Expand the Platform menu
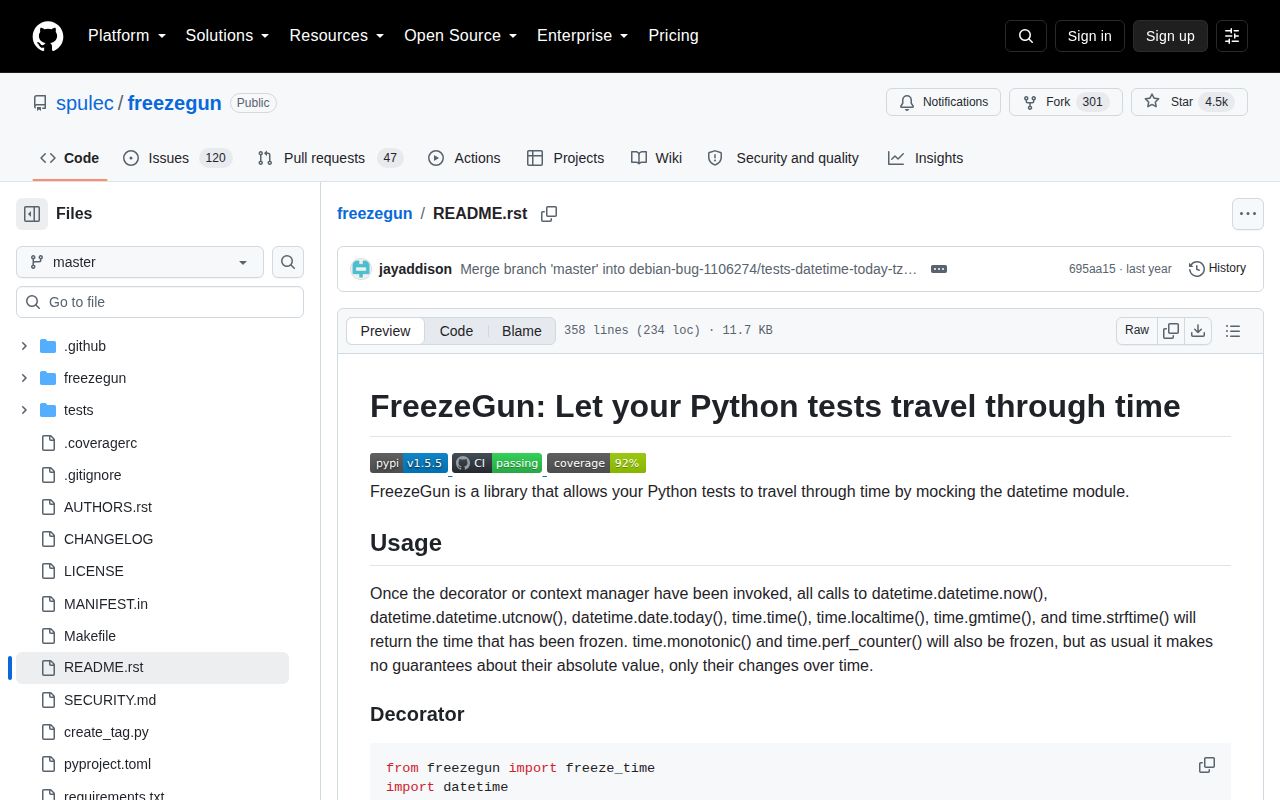 tap(128, 36)
